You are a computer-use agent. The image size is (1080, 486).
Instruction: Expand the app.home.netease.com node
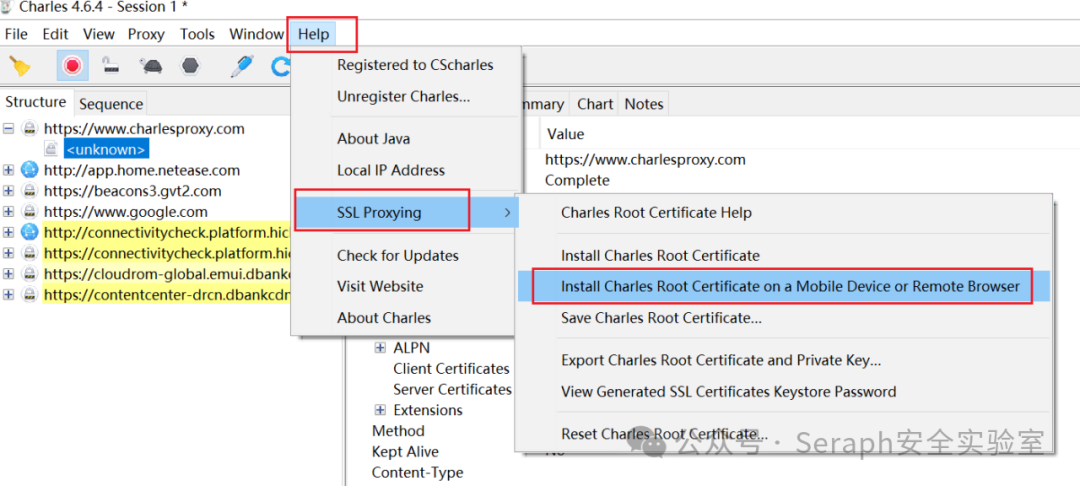(8, 170)
